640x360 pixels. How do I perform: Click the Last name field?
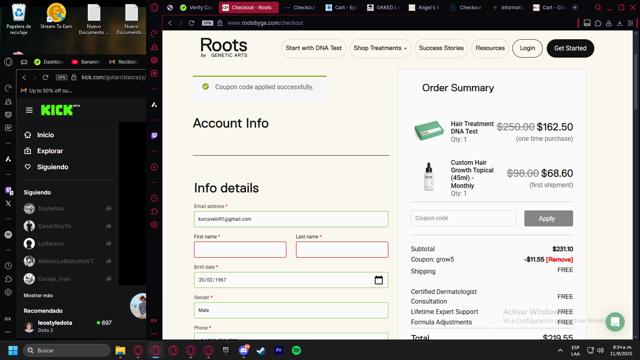[342, 249]
